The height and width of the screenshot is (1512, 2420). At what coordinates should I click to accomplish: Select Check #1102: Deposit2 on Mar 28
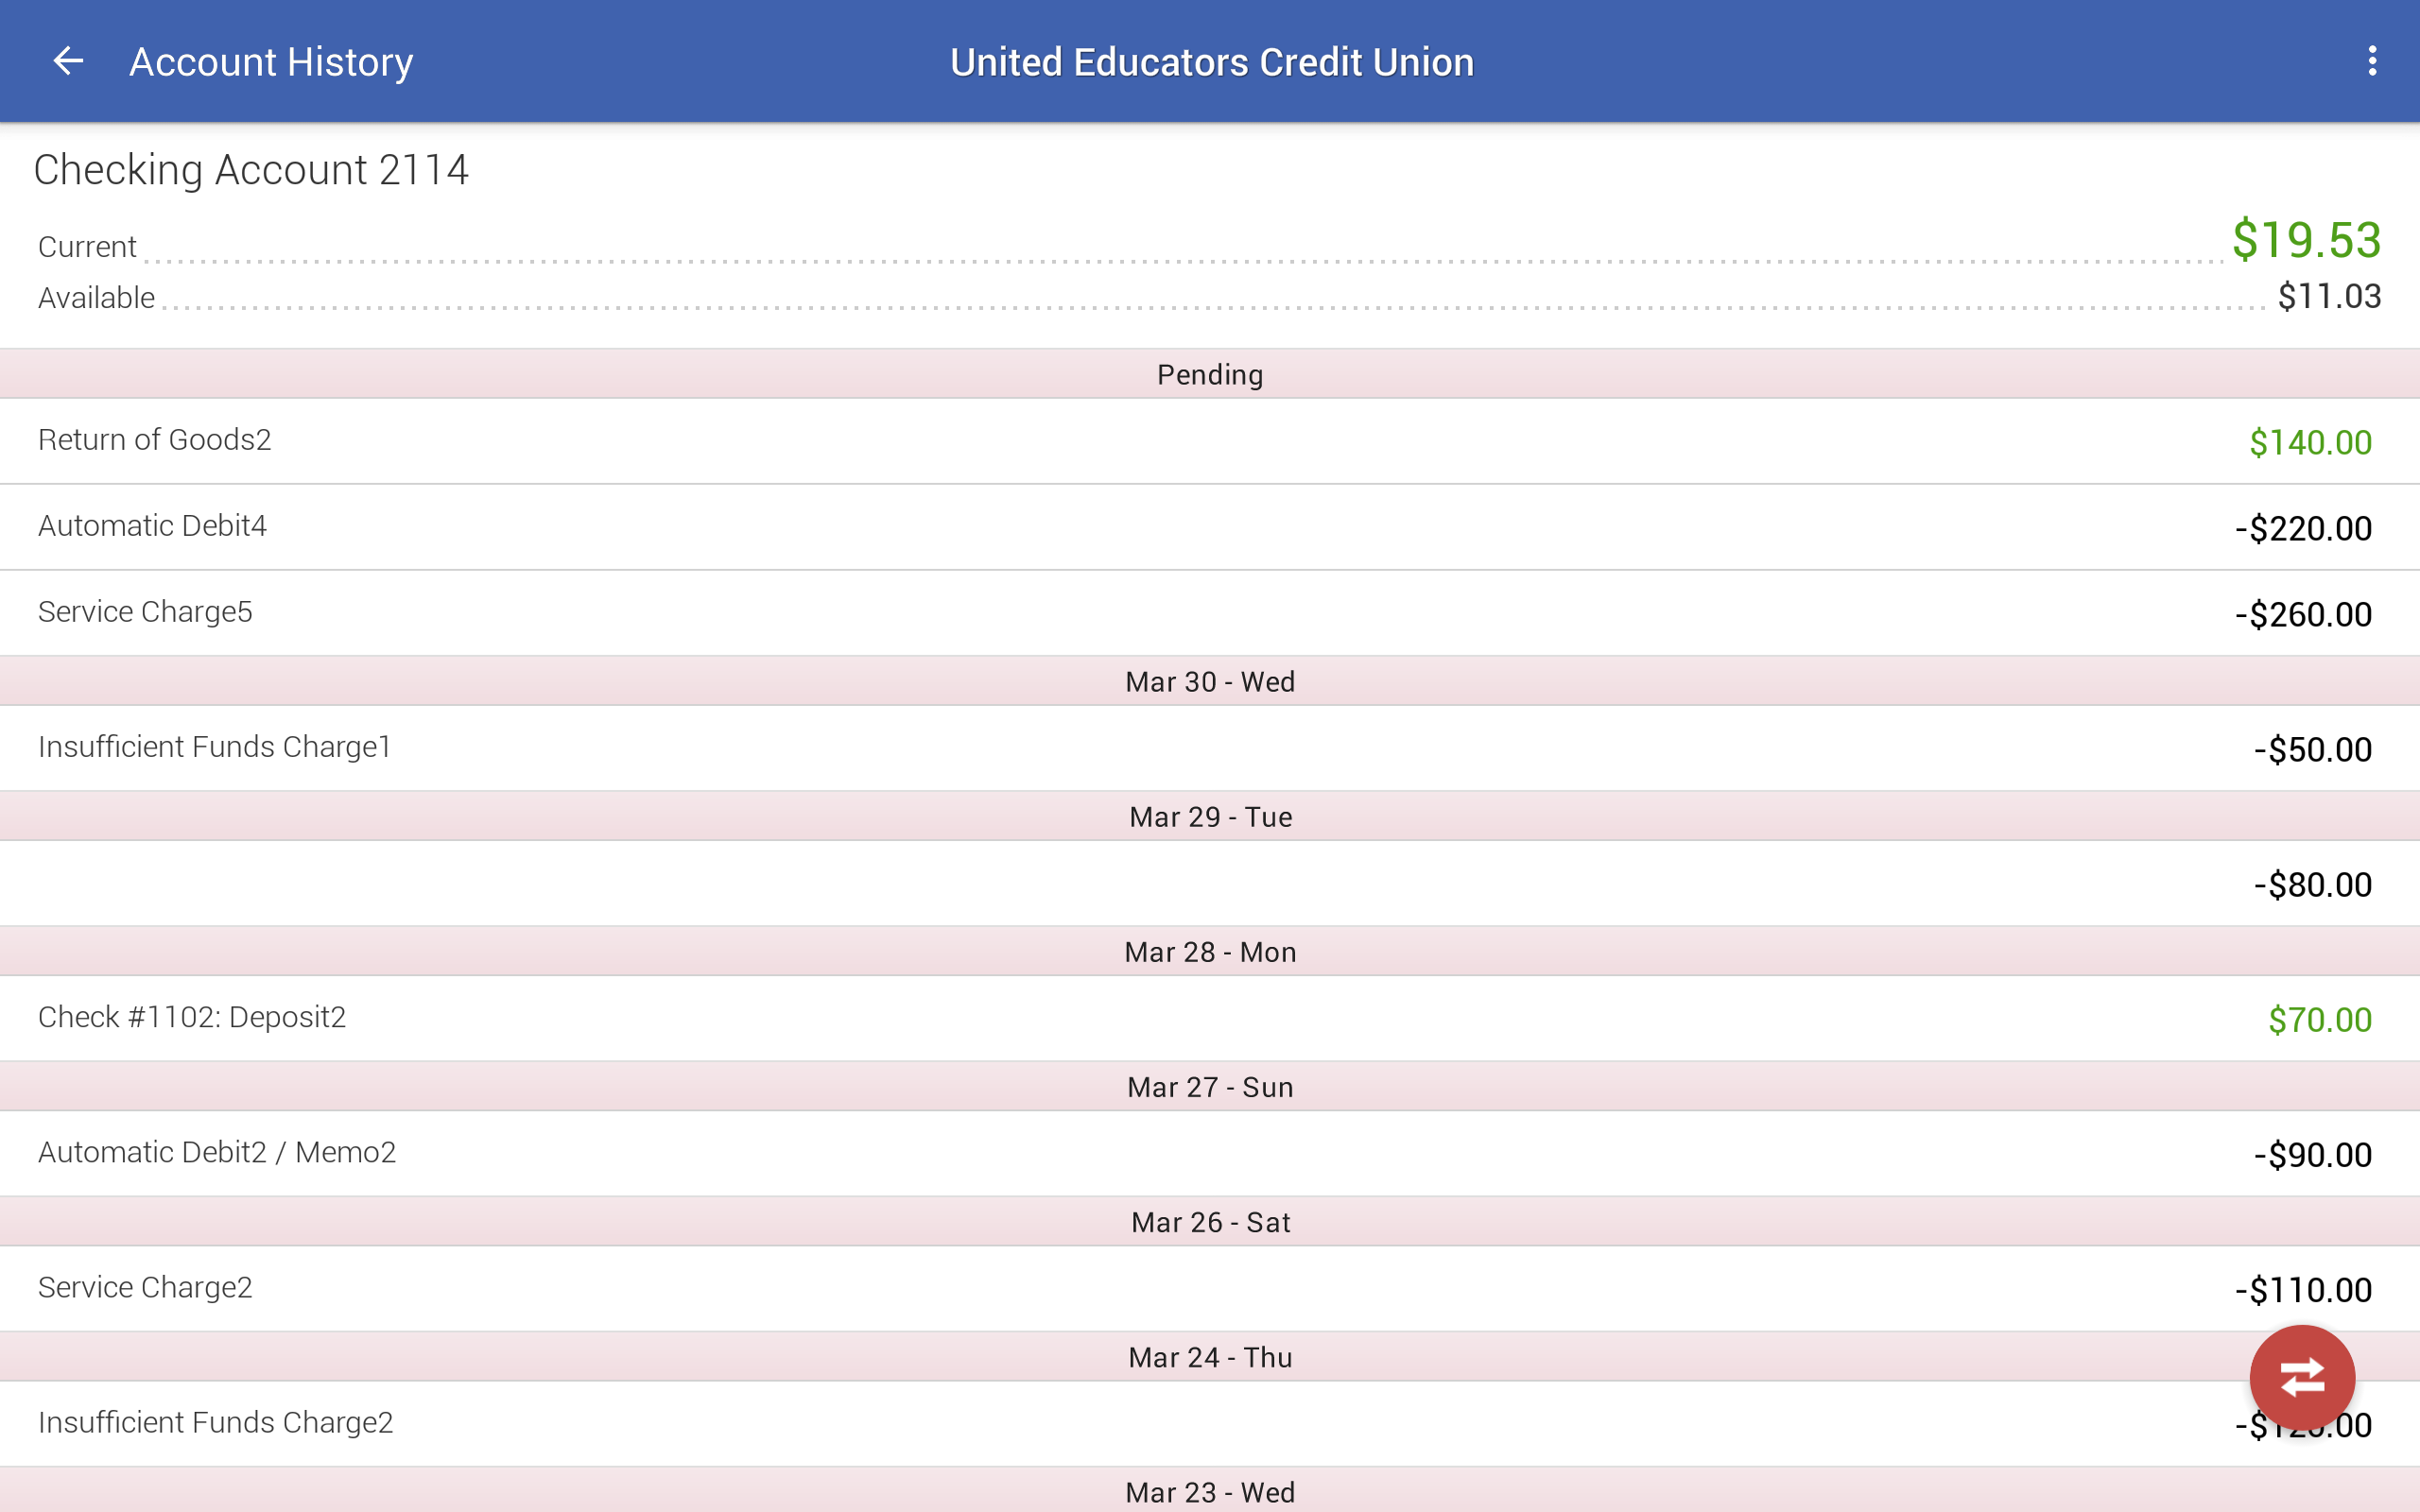click(1210, 1018)
